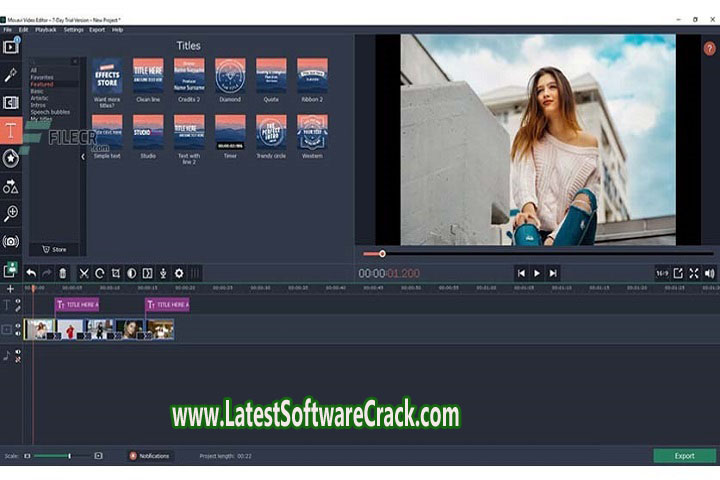This screenshot has height=480, width=720.
Task: Select the Featured titles category
Action: [42, 84]
